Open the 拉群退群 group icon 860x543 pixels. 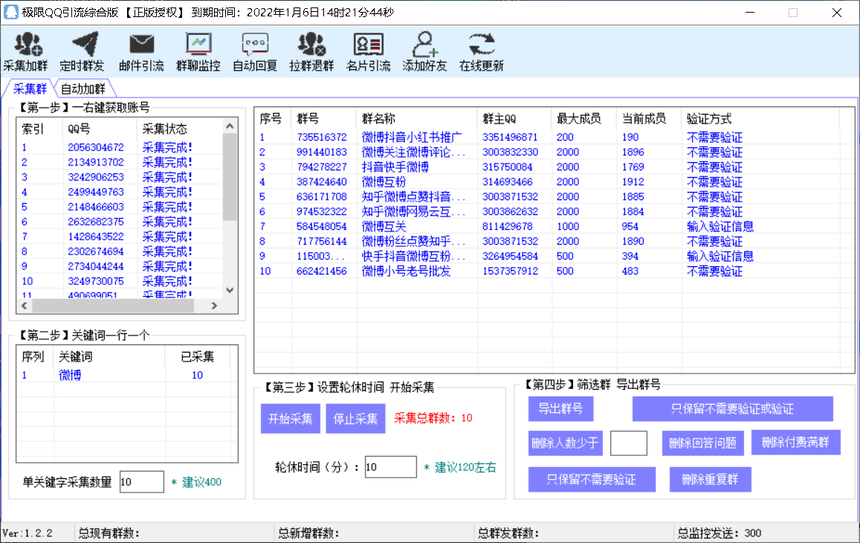coord(312,52)
